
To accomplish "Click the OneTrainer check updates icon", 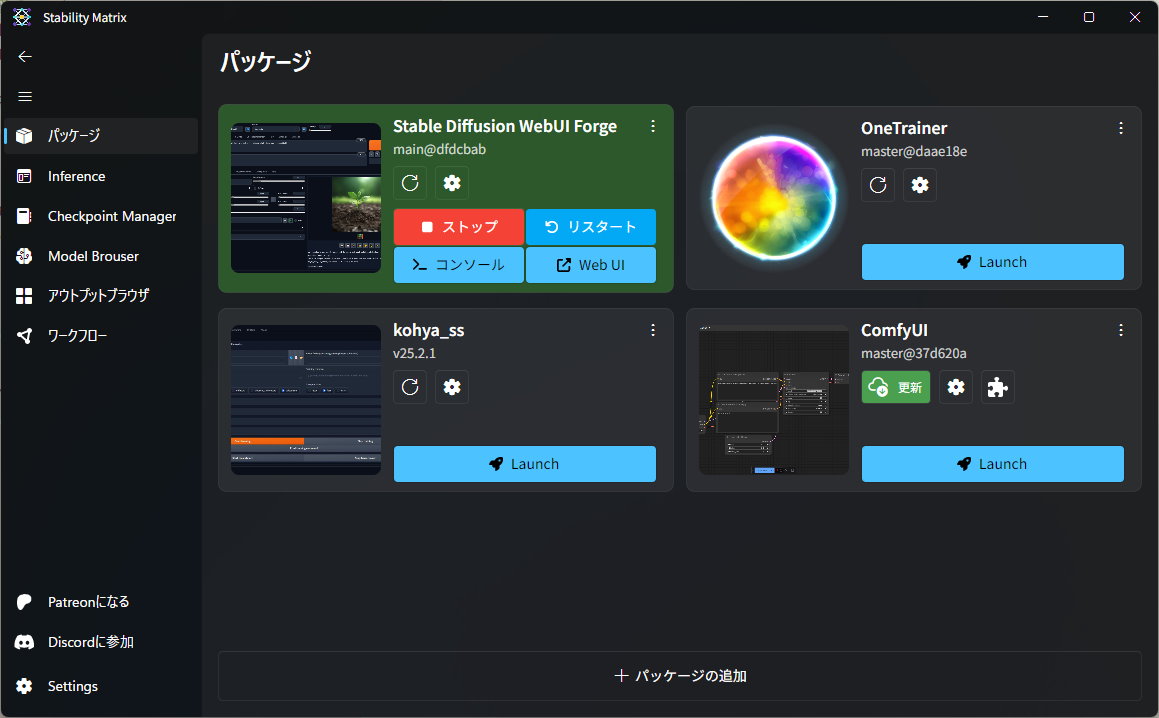I will coord(878,185).
